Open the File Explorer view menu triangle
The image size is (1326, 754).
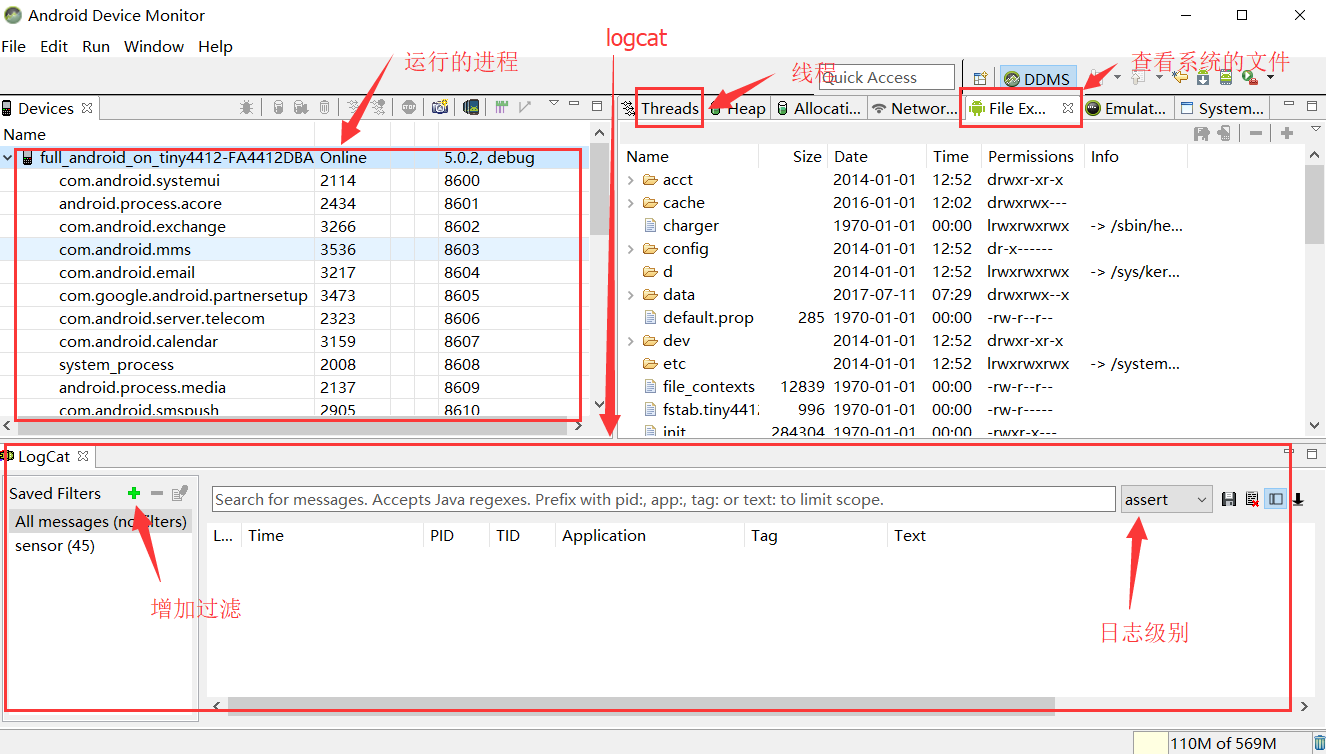pos(1316,129)
